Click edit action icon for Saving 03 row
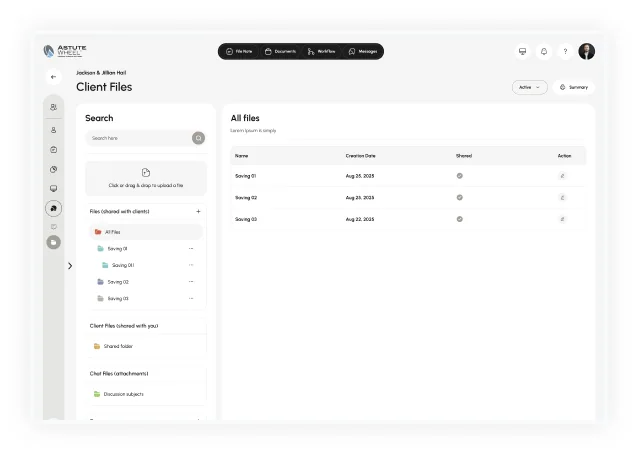Image resolution: width=638 pixels, height=454 pixels. (x=562, y=219)
